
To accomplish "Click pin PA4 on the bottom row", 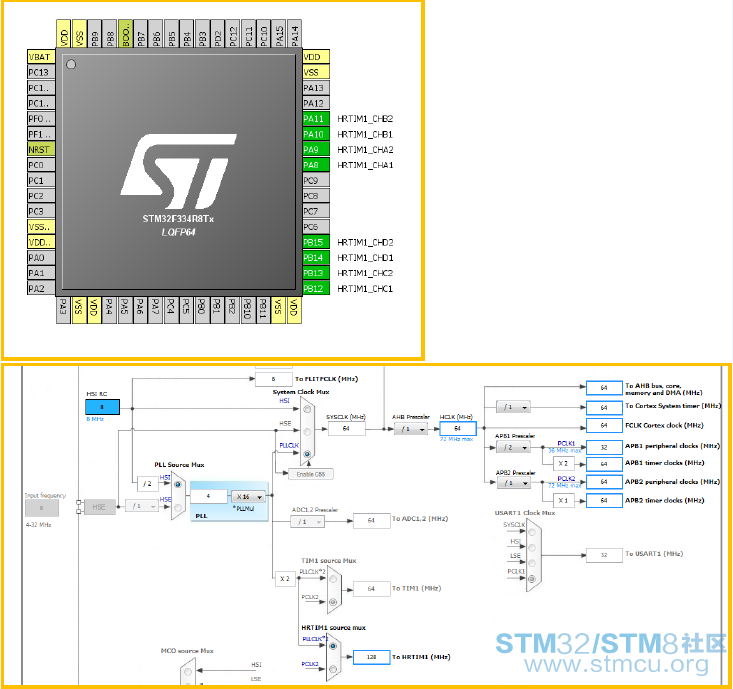I will tap(109, 310).
